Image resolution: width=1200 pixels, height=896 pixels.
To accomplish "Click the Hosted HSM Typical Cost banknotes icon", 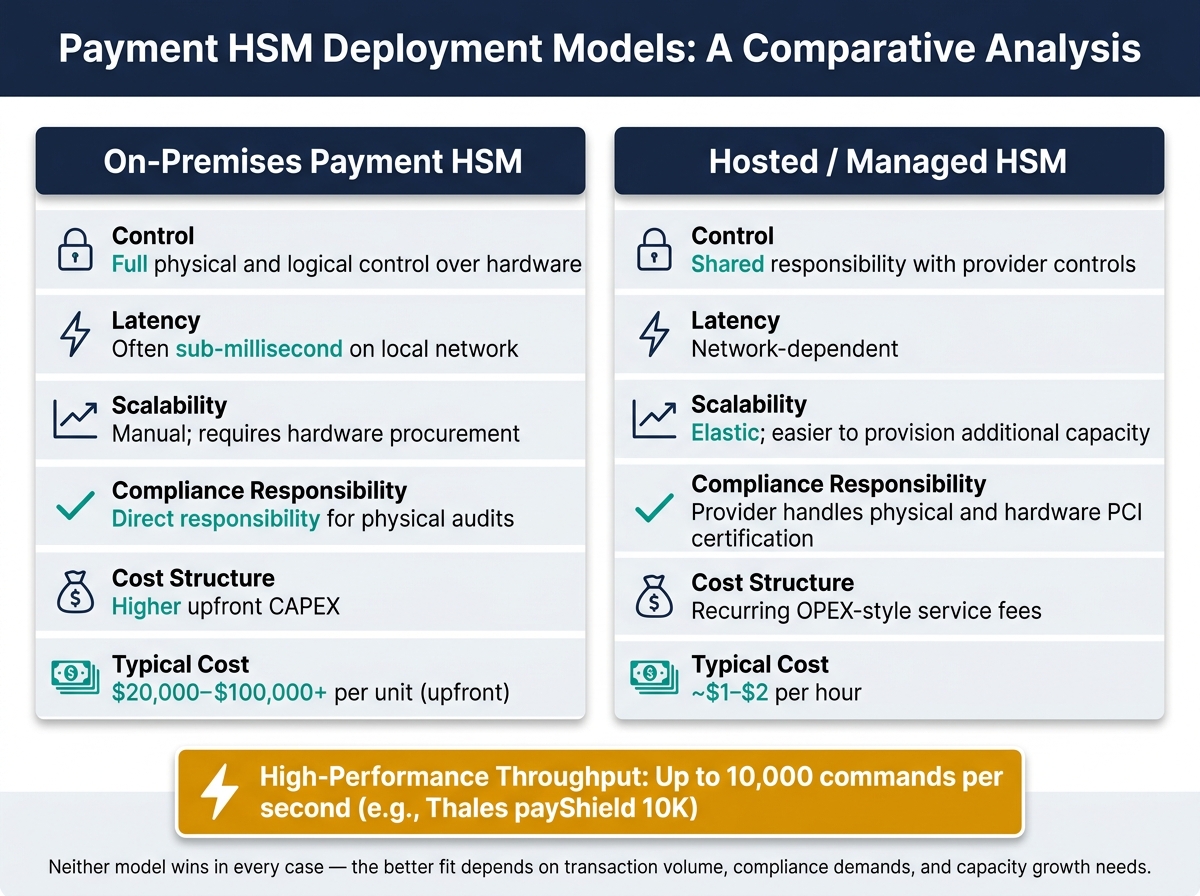I will pos(655,678).
